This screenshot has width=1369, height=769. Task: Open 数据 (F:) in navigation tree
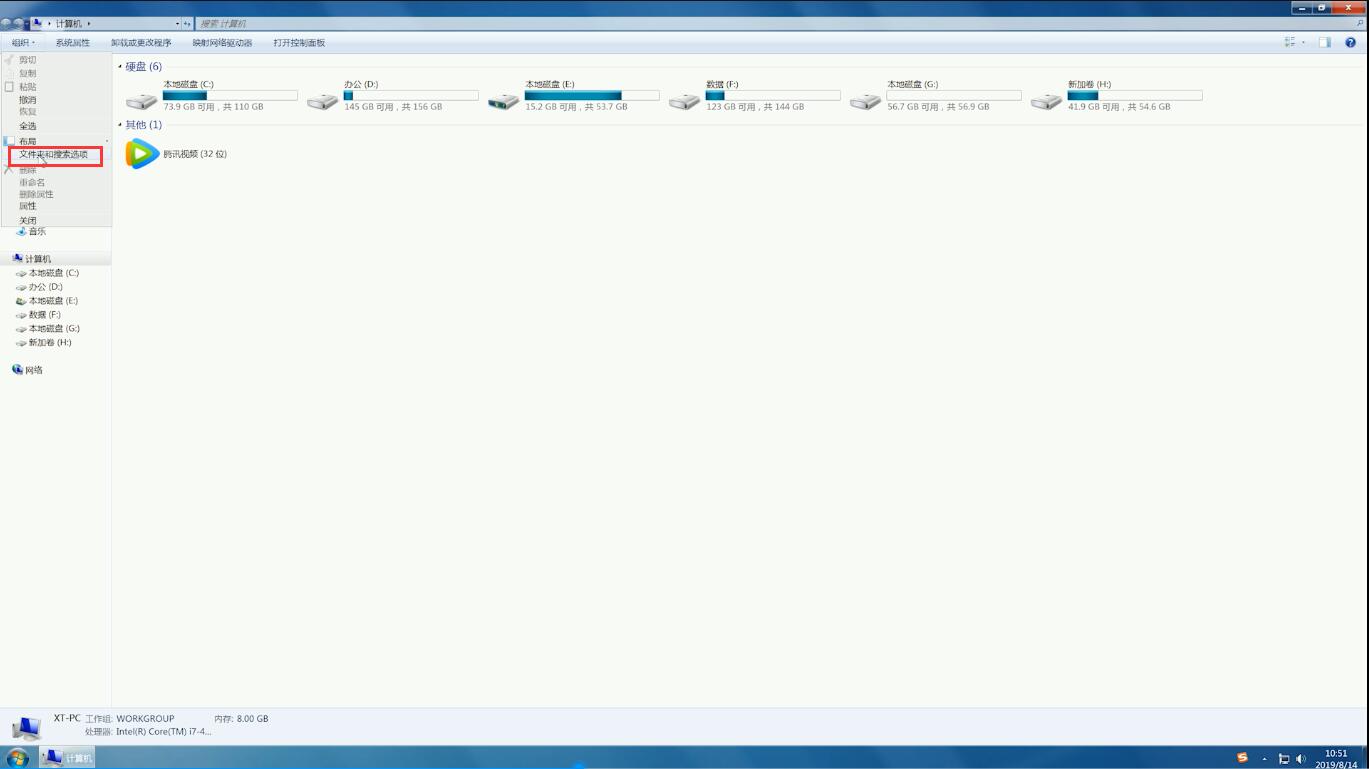pos(44,315)
